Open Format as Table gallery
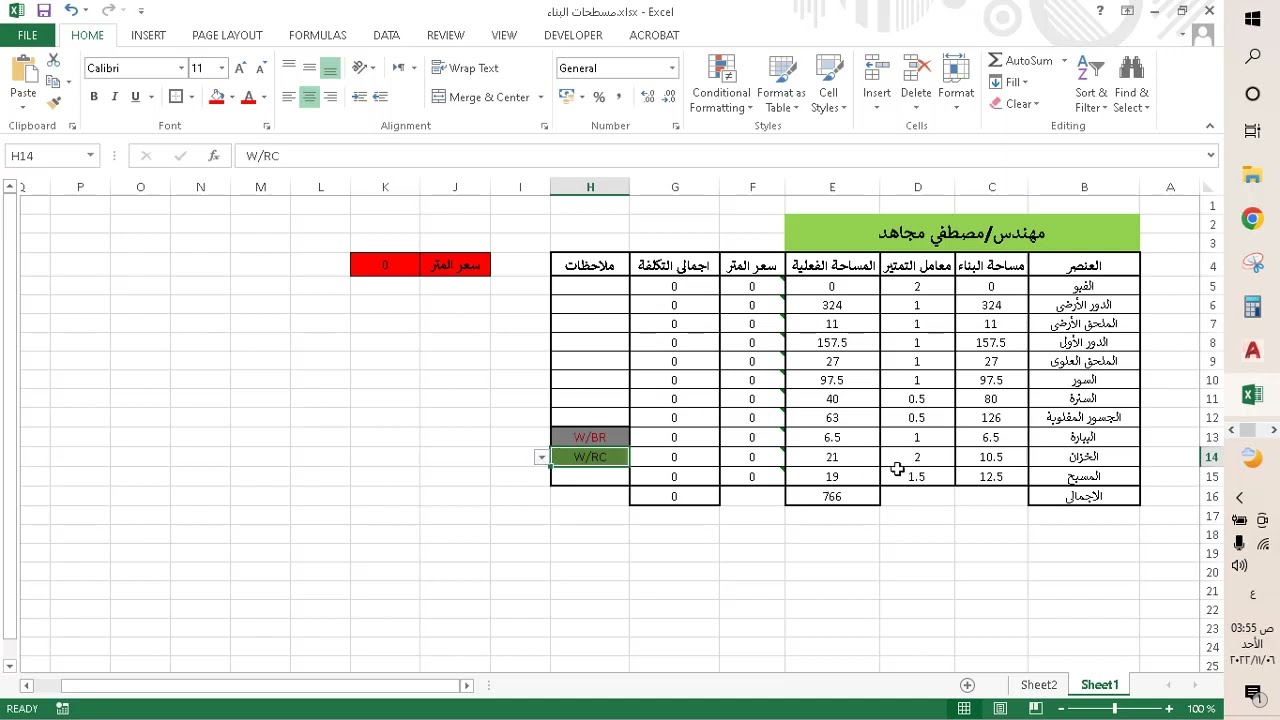This screenshot has height=720, width=1280. coord(781,84)
